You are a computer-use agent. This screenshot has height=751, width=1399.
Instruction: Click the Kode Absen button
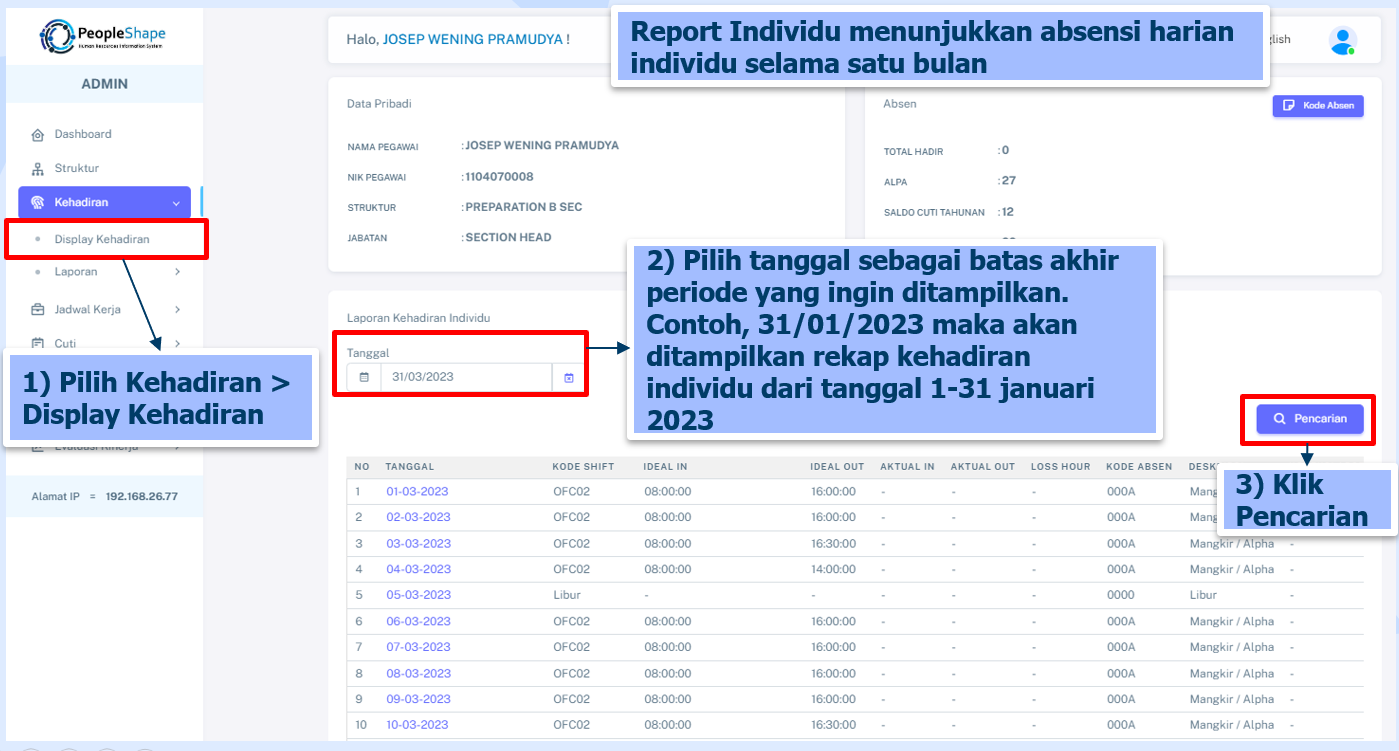(x=1317, y=105)
